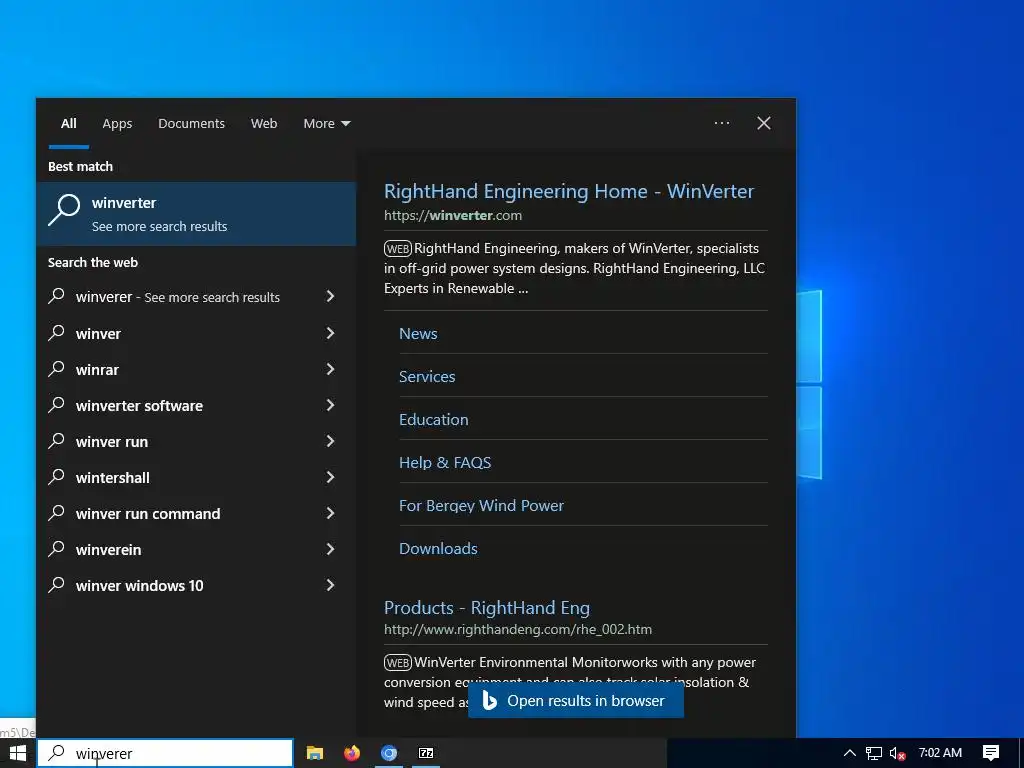Image resolution: width=1024 pixels, height=768 pixels.
Task: Click Open results in browser button
Action: point(576,701)
